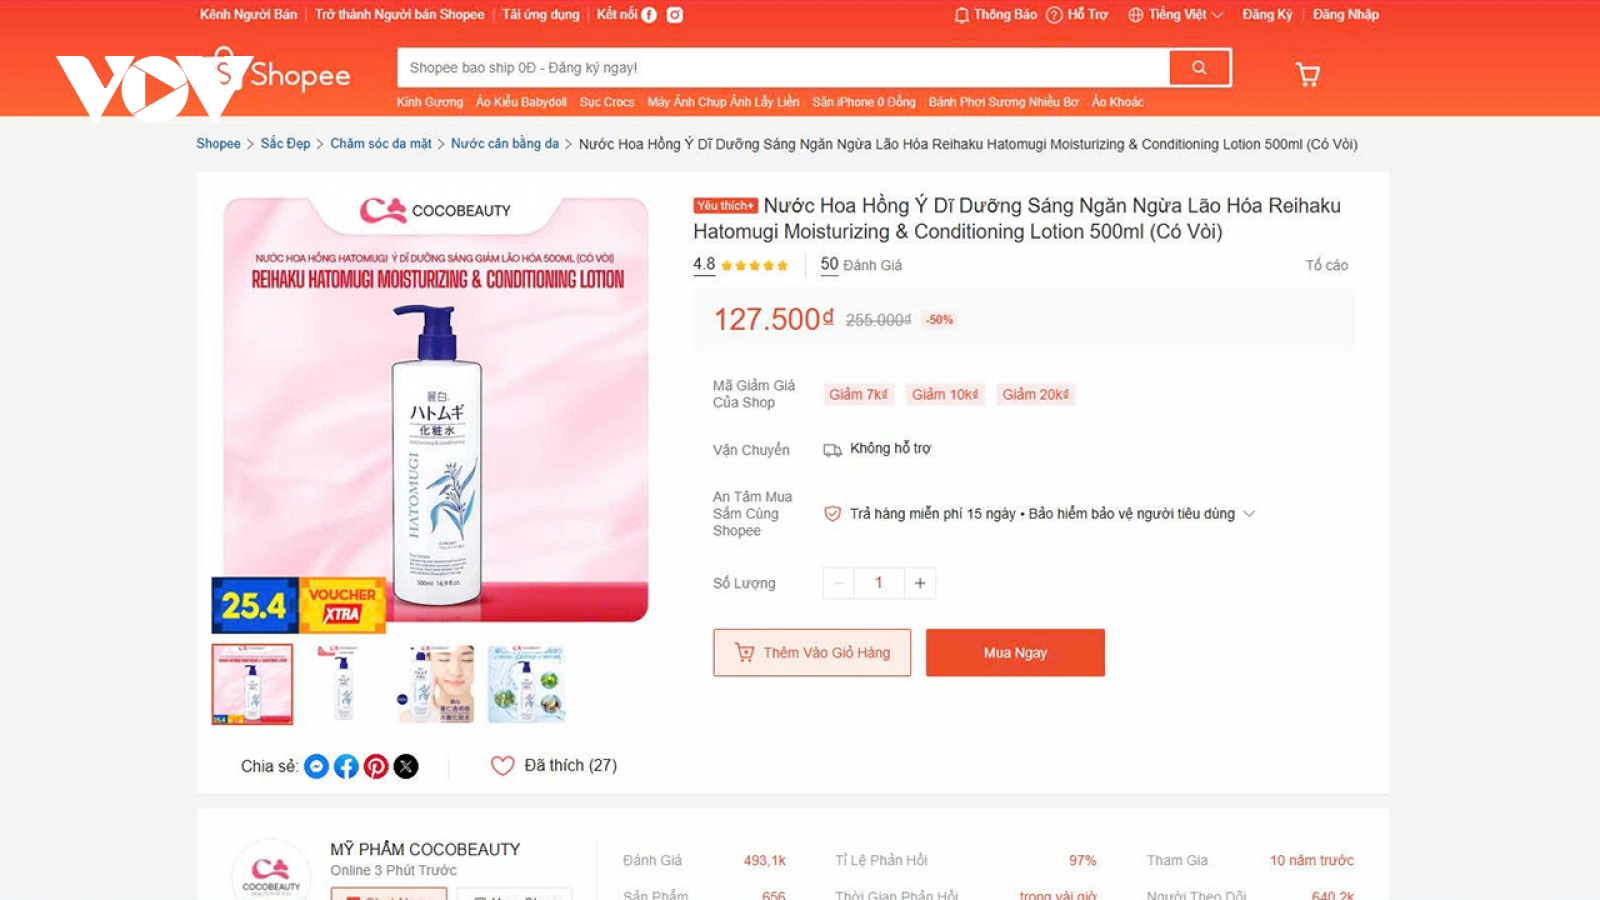Share product on X icon

[x=406, y=766]
